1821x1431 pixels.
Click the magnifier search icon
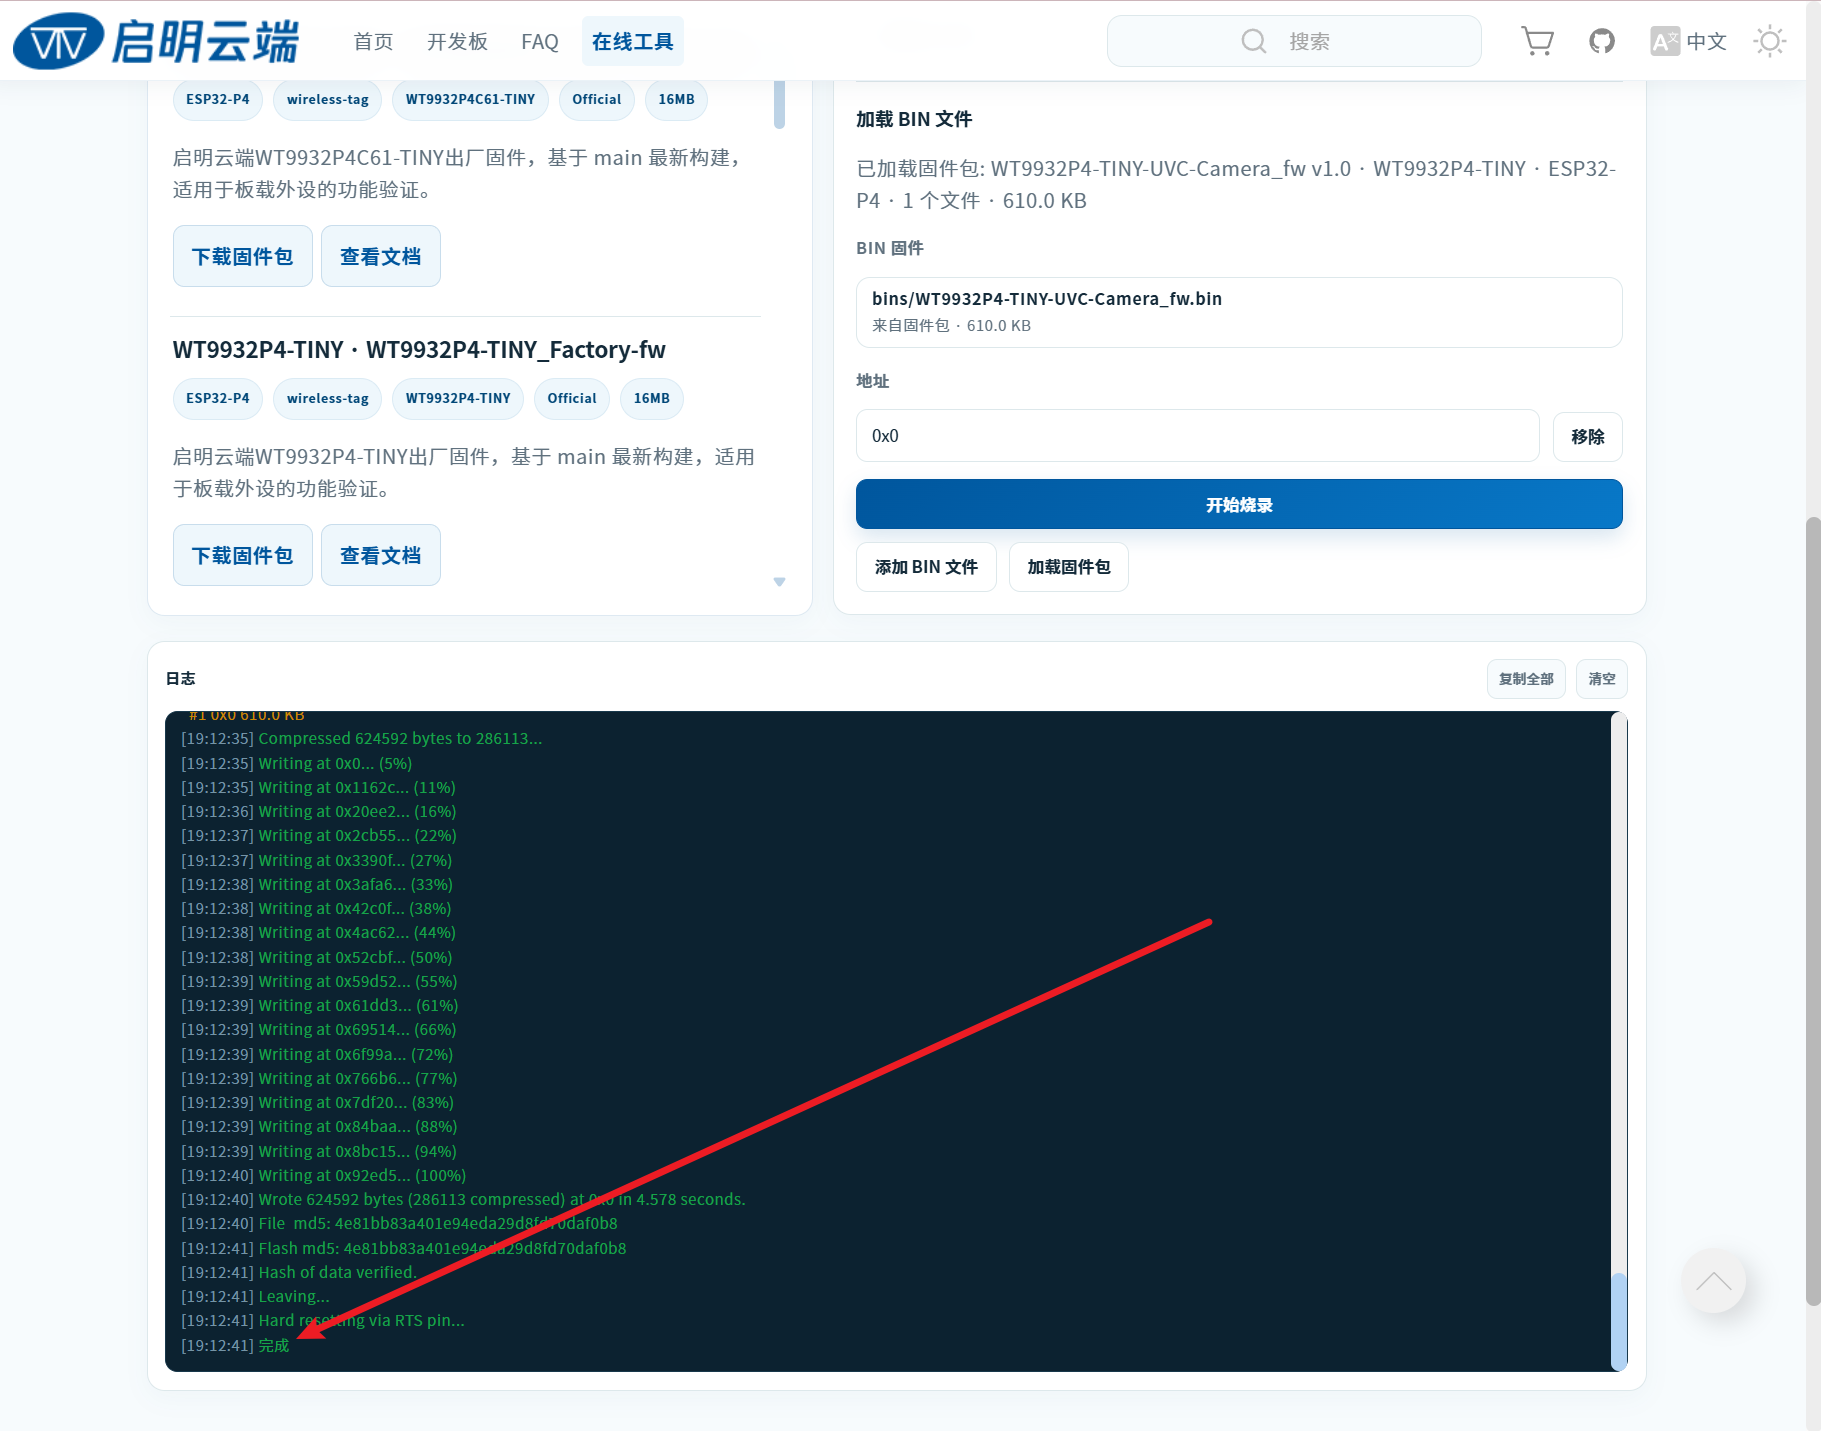[x=1253, y=41]
